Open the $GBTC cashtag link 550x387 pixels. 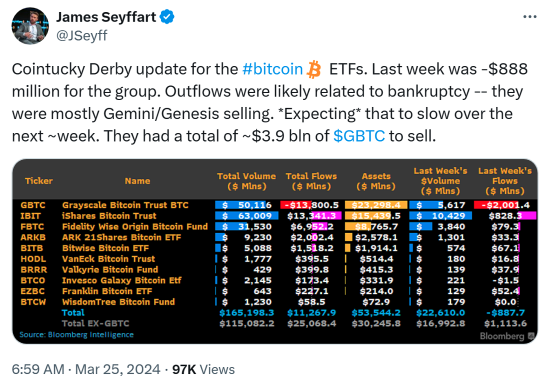point(359,136)
